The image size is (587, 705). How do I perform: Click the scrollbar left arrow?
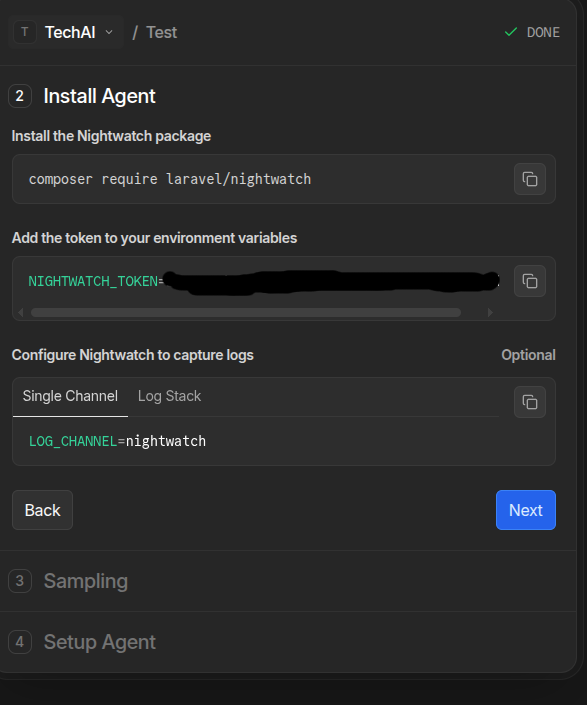tap(21, 312)
